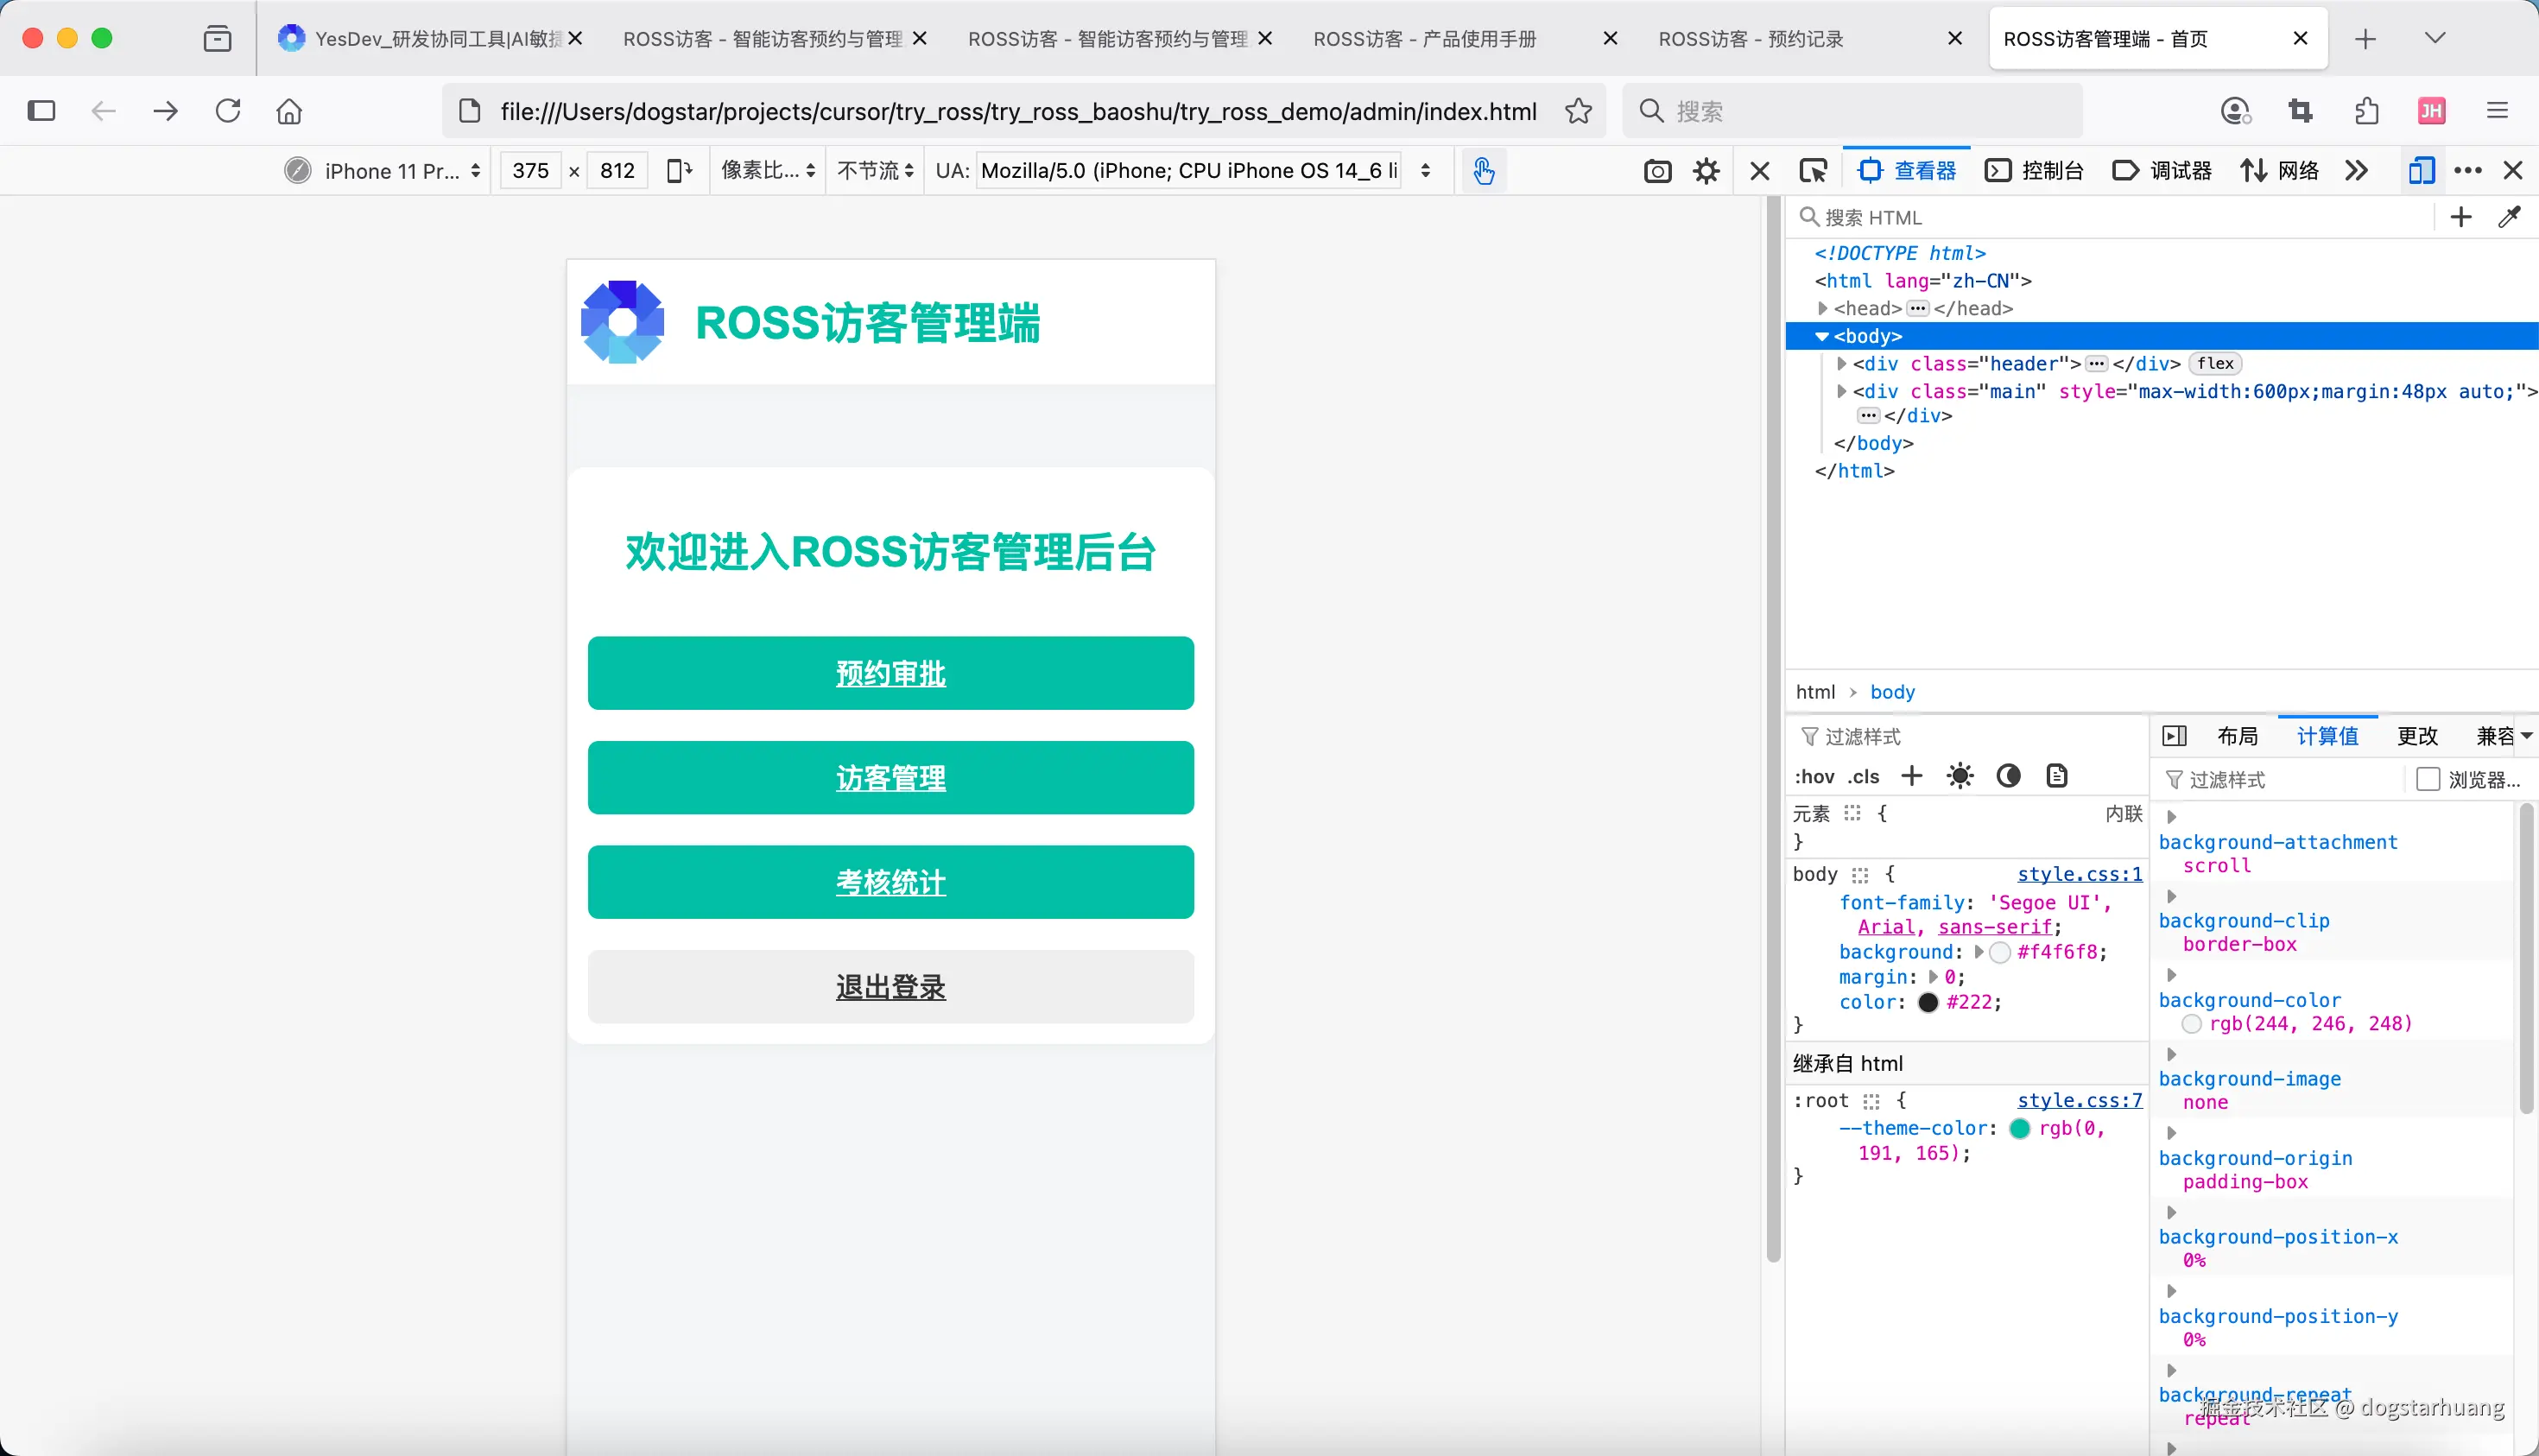Enable the browser styles checkbox
Image resolution: width=2539 pixels, height=1456 pixels.
point(2428,779)
